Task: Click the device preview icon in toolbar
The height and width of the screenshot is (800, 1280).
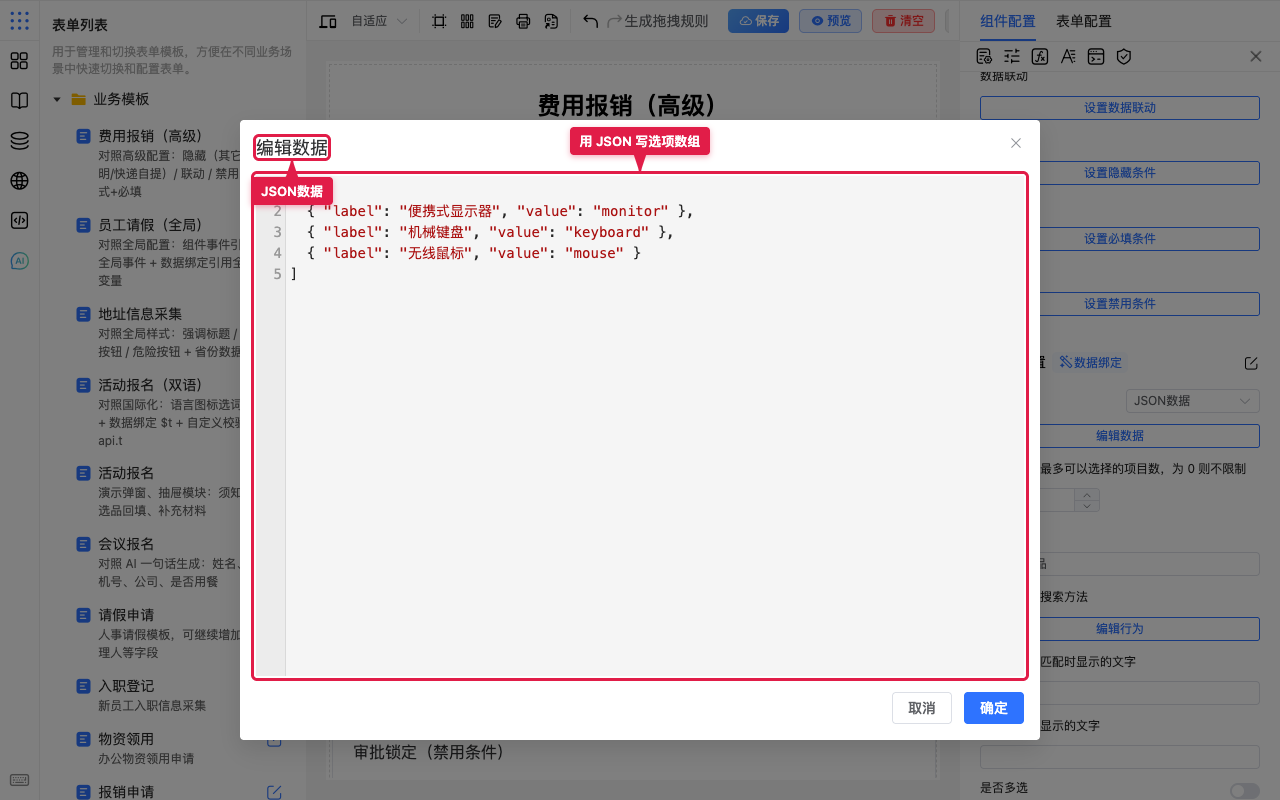Action: coord(328,21)
